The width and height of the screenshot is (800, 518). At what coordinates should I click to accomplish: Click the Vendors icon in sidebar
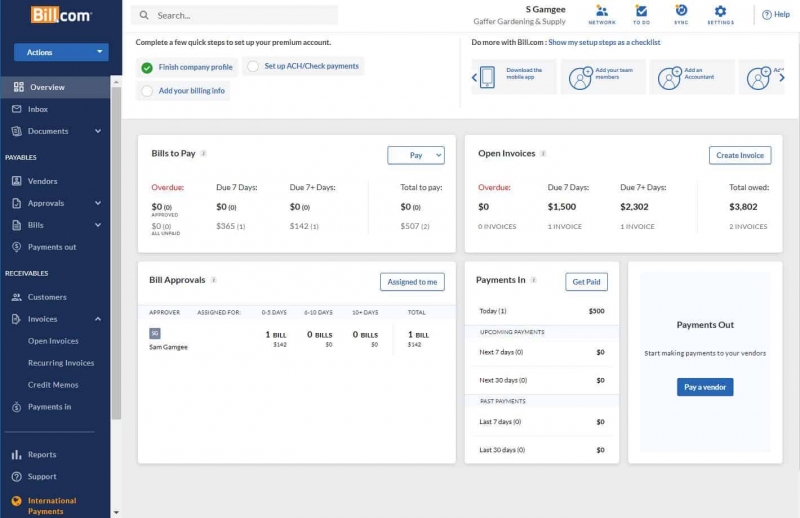17,181
